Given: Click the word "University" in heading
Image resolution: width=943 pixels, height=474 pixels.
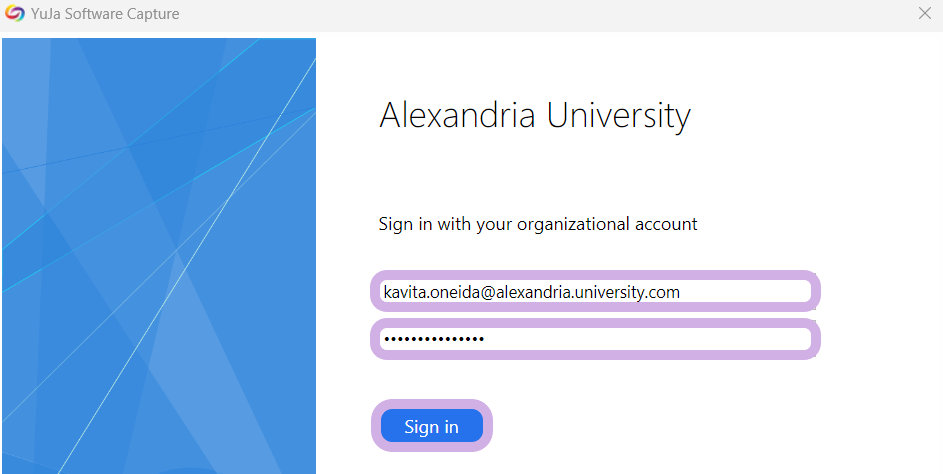Looking at the screenshot, I should [619, 117].
